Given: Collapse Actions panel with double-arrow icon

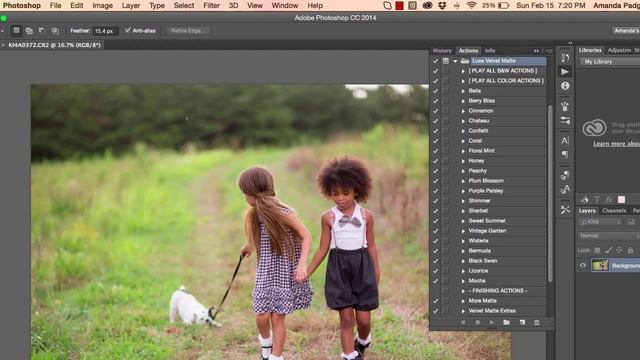Looking at the screenshot, I should [x=536, y=51].
